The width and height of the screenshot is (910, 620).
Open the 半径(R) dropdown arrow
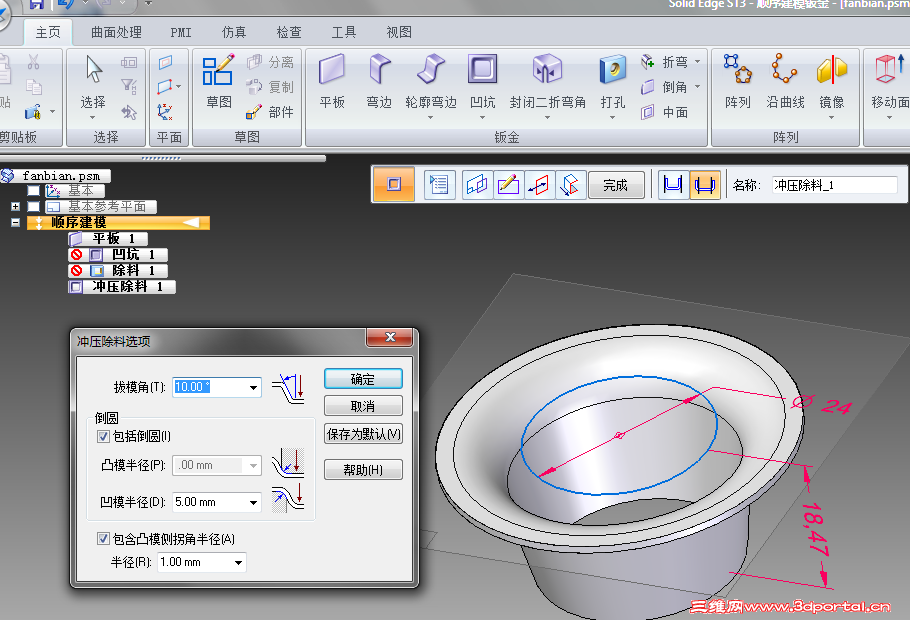pos(239,562)
